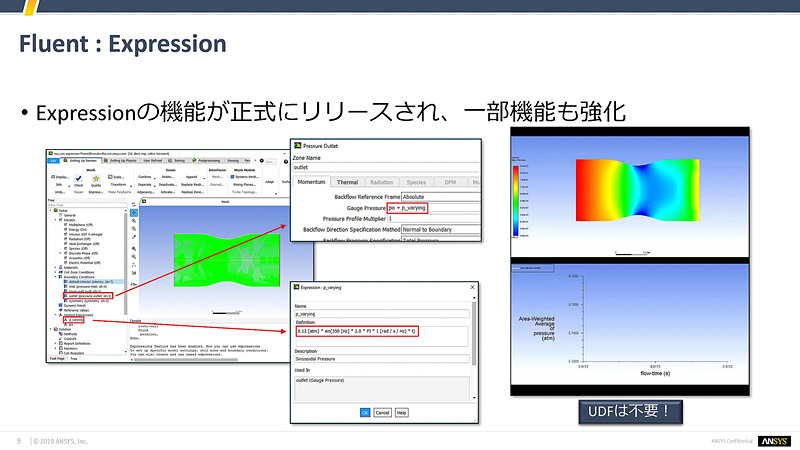Click the Delete... button in Zones group
800x450 pixels.
point(167,177)
